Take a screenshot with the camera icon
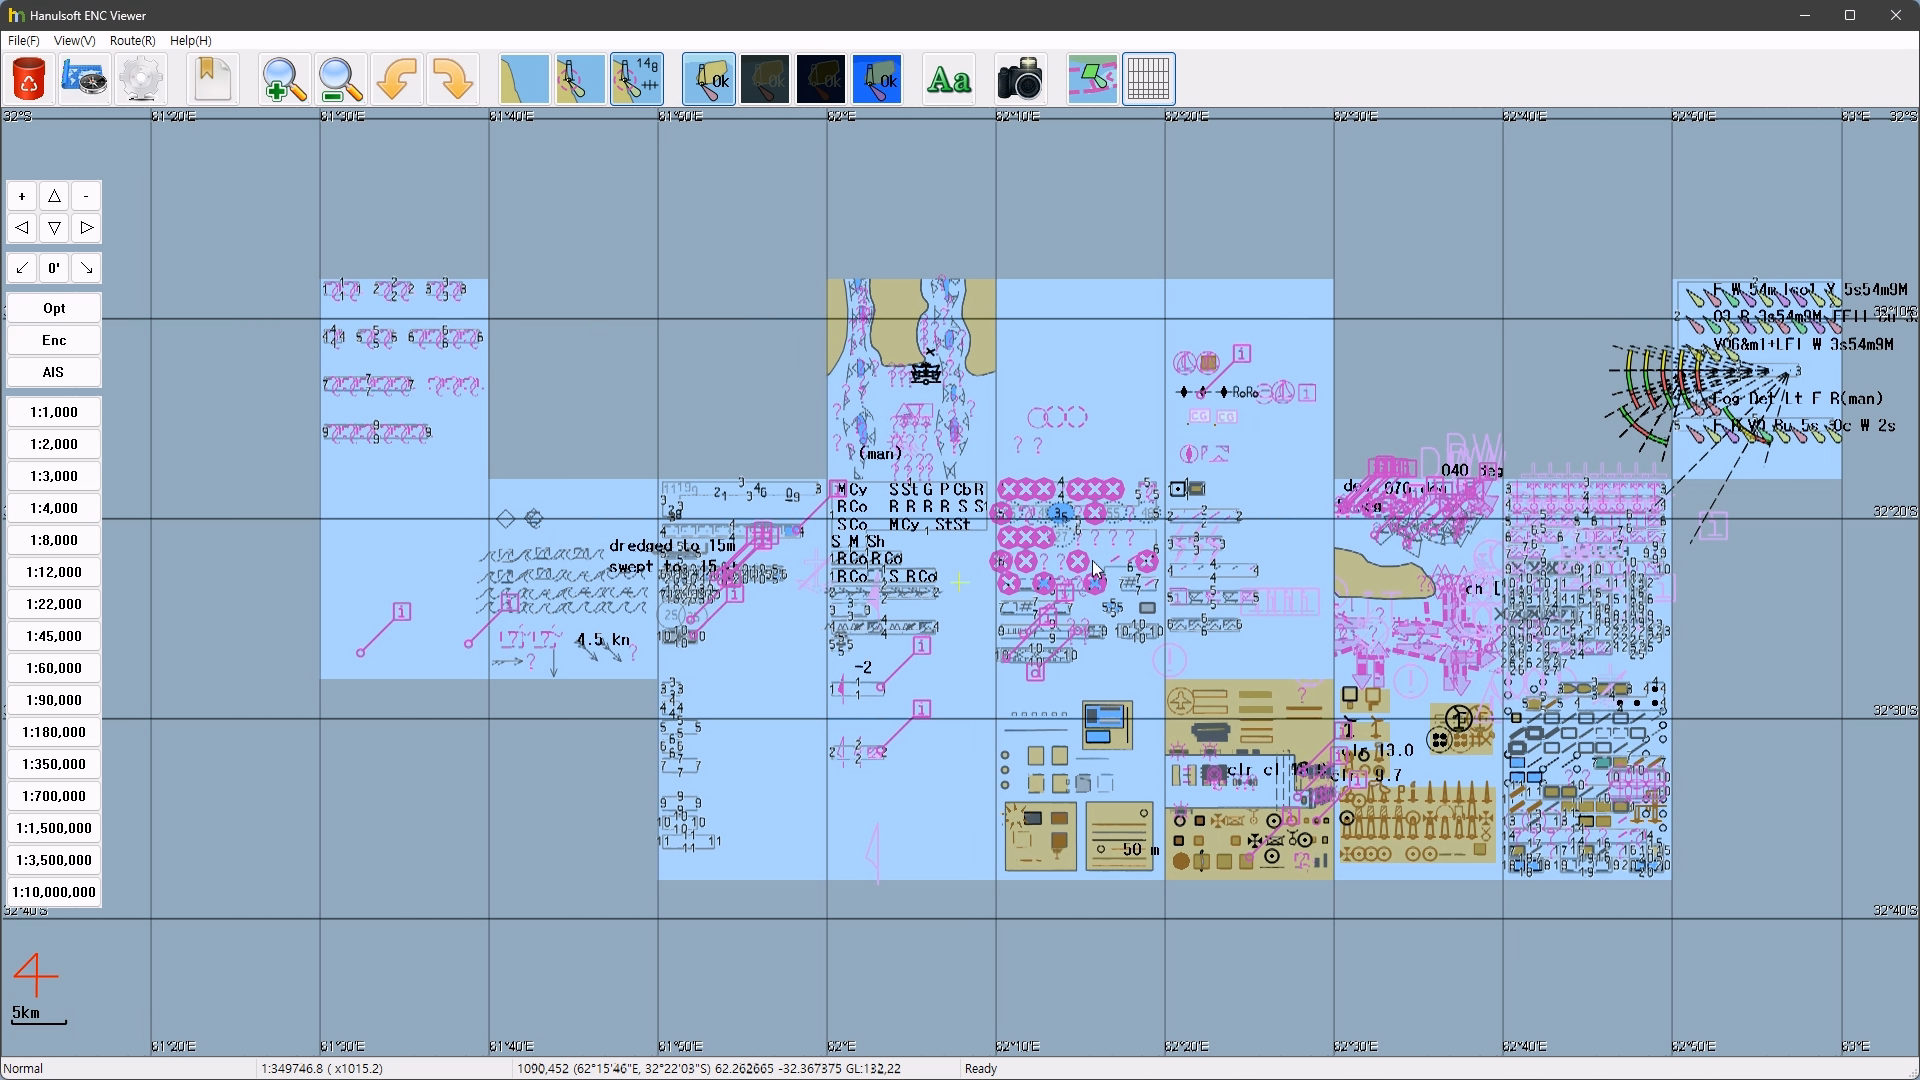Screen dimensions: 1920x1080 [1020, 79]
